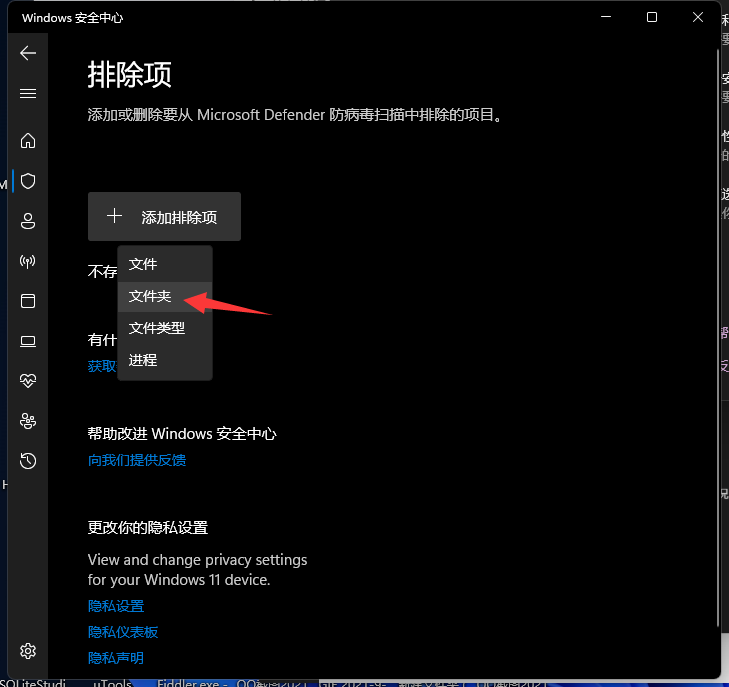Open the 隐私设置 link
The height and width of the screenshot is (687, 729).
click(x=116, y=606)
